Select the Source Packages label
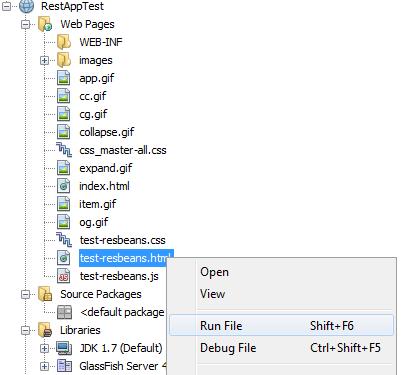 tap(101, 294)
